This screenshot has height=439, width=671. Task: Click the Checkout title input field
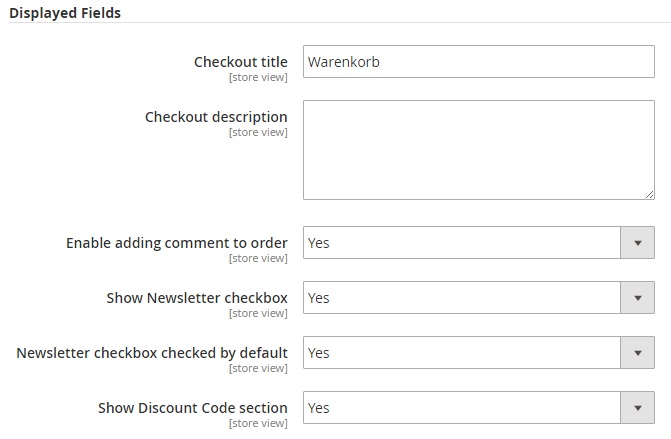478,62
